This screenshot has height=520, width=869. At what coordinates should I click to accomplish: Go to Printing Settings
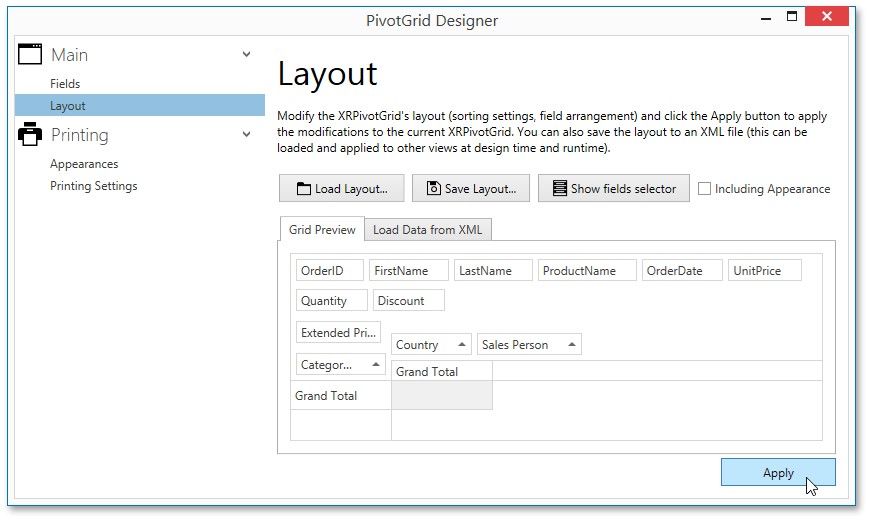point(94,186)
